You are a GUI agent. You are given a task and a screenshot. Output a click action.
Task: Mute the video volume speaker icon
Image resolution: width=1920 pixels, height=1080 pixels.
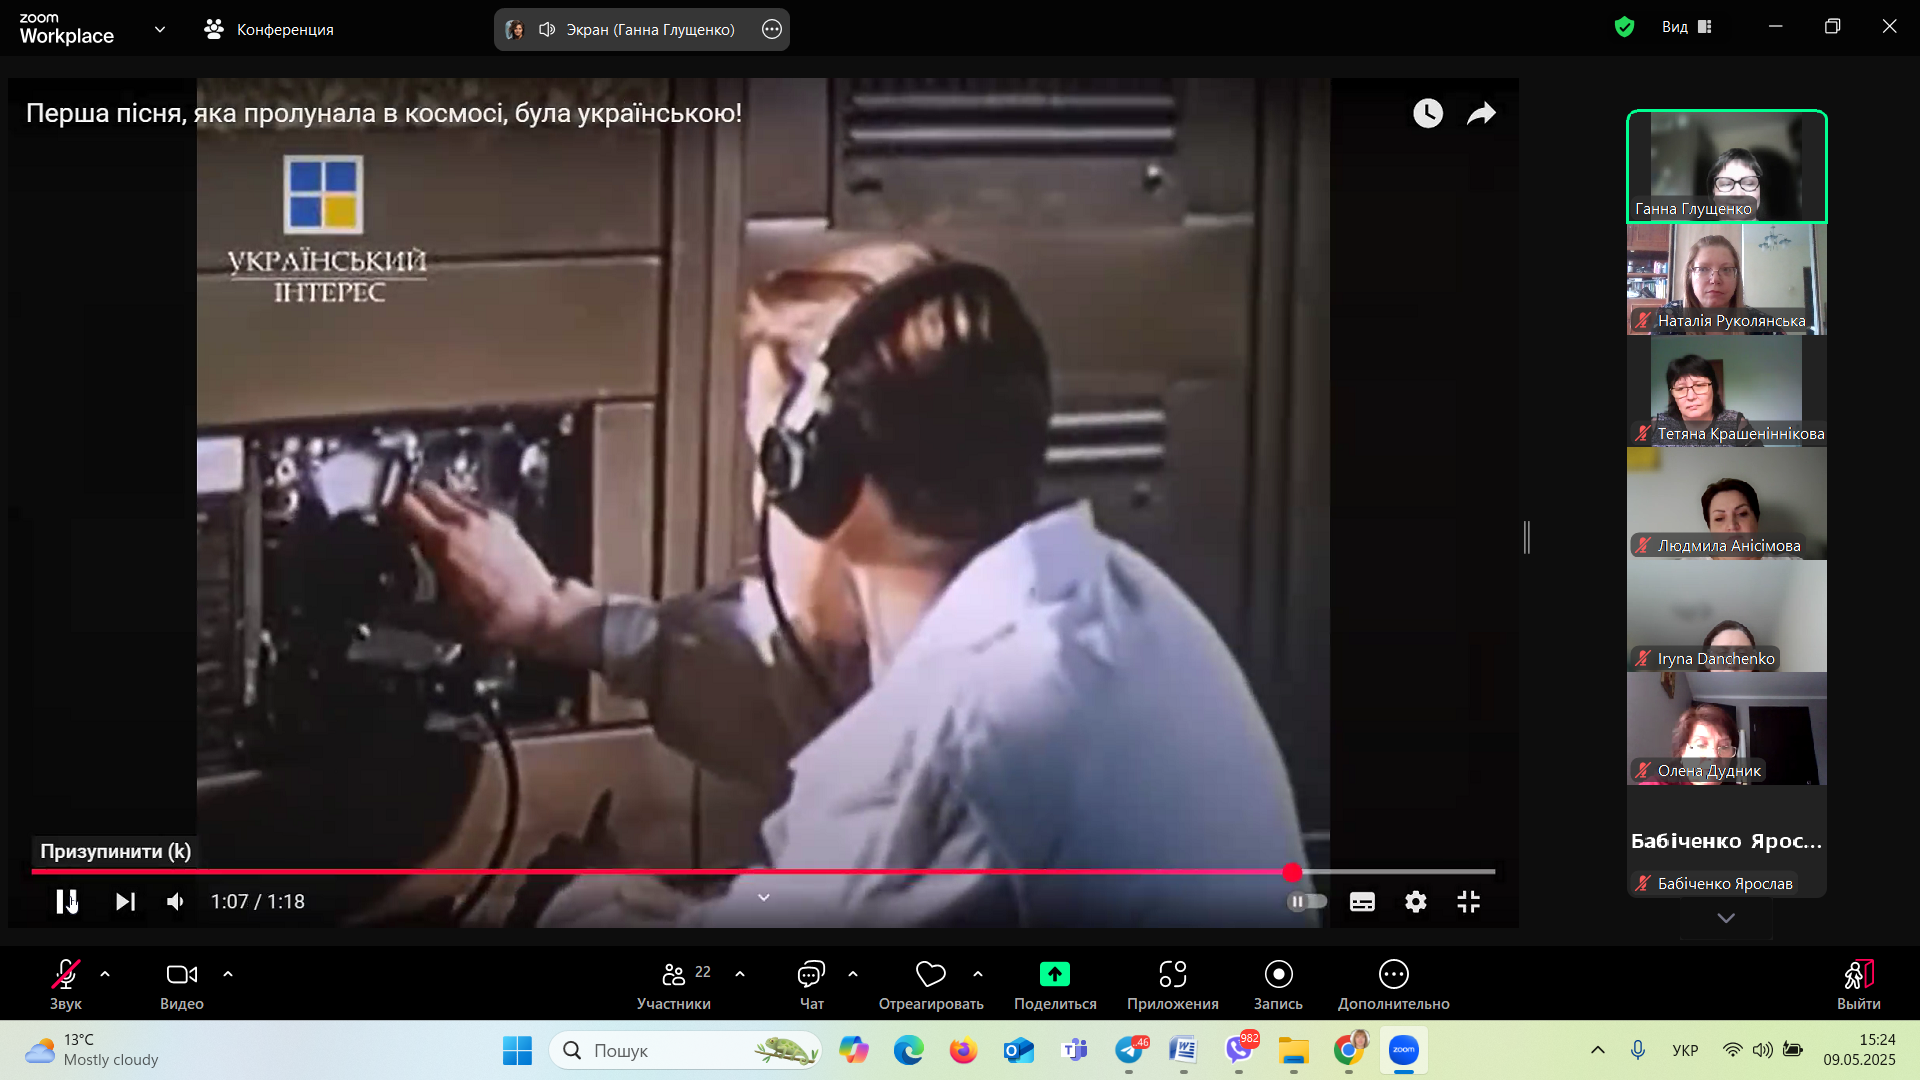click(175, 901)
